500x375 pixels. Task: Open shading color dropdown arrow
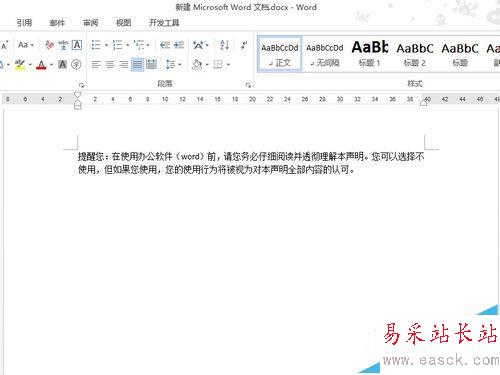[207, 64]
